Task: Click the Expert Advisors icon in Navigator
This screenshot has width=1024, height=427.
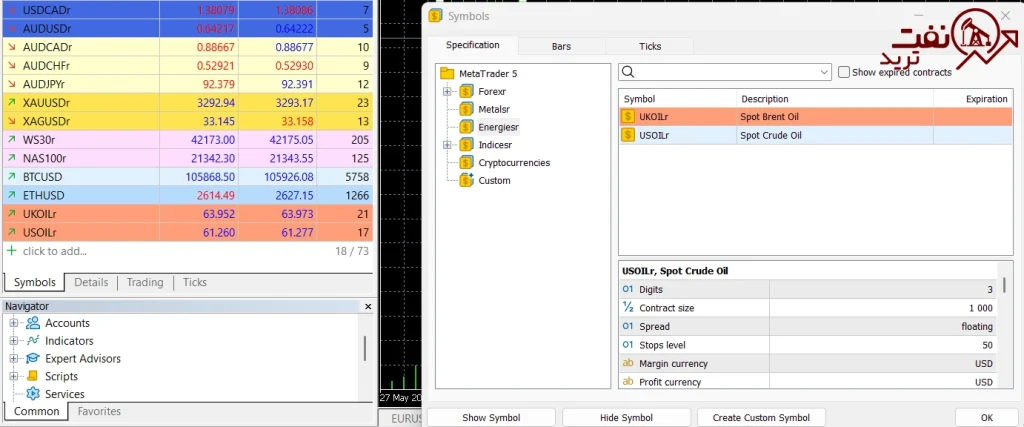Action: (33, 358)
